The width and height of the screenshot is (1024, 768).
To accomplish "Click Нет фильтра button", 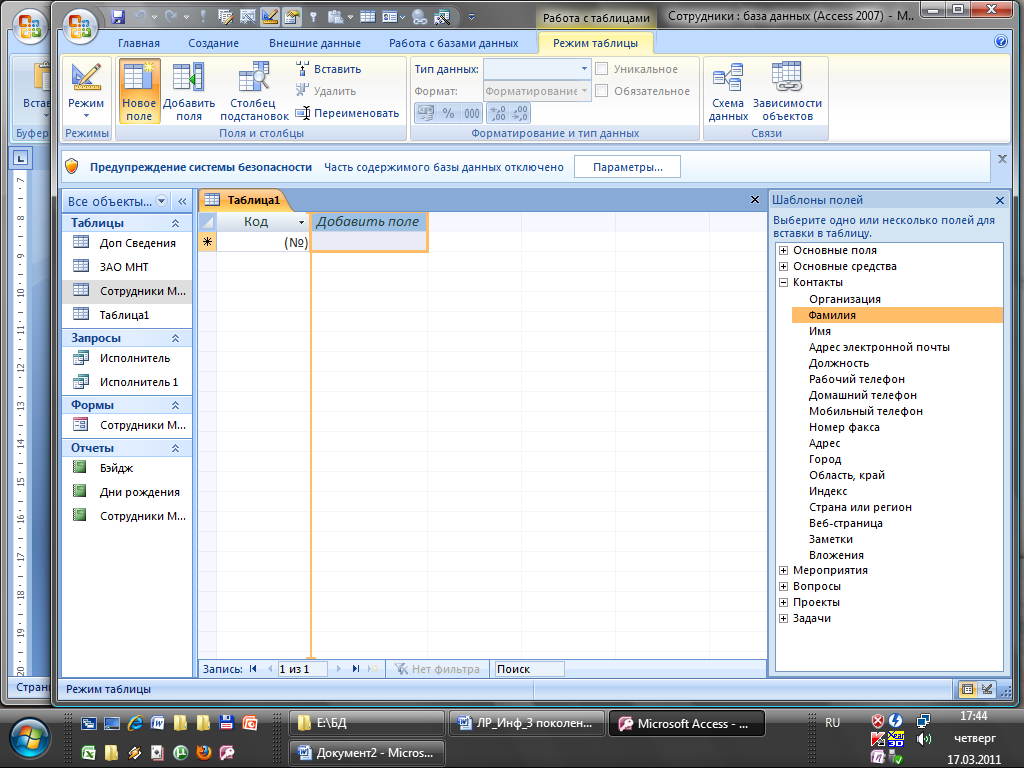I will [x=438, y=669].
